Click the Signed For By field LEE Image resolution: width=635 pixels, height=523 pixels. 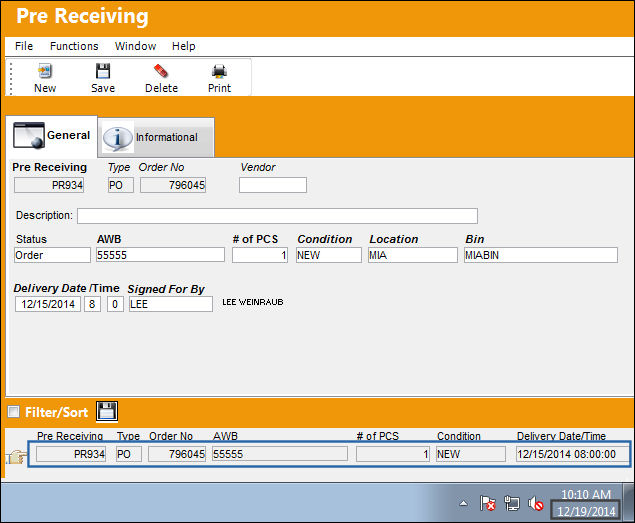(x=170, y=304)
